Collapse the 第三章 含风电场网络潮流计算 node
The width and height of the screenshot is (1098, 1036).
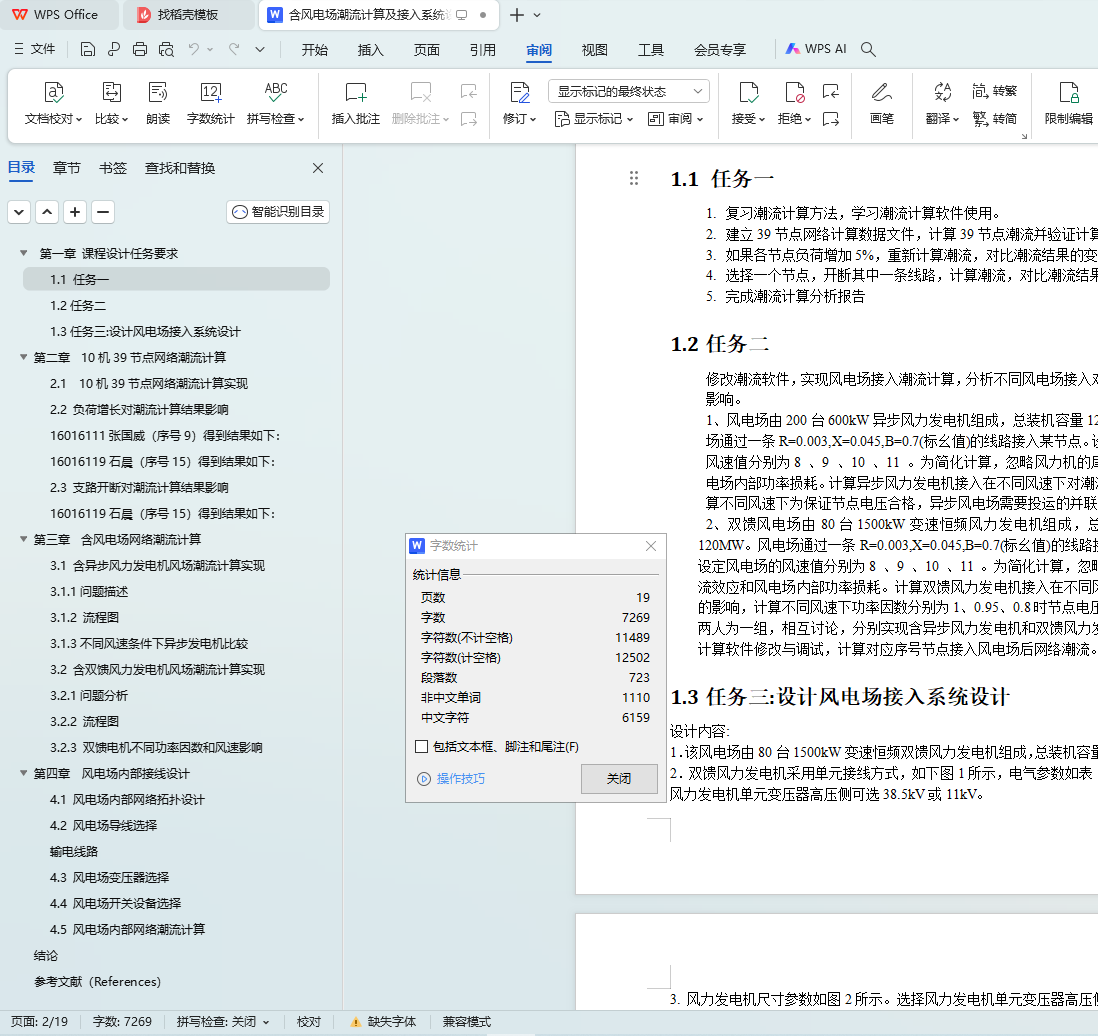click(24, 539)
